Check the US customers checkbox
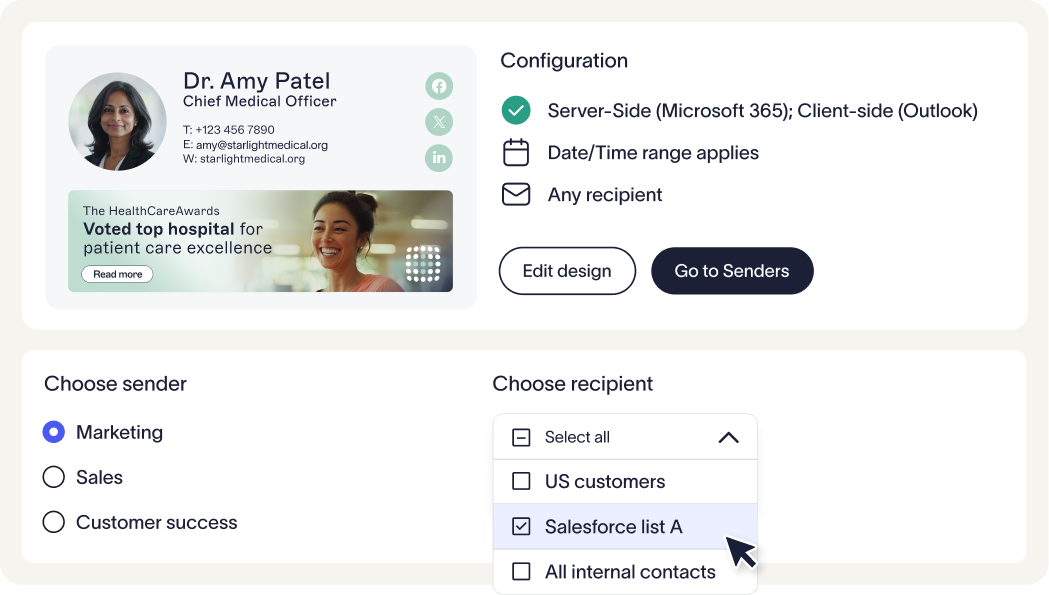This screenshot has width=1049, height=595. click(521, 481)
